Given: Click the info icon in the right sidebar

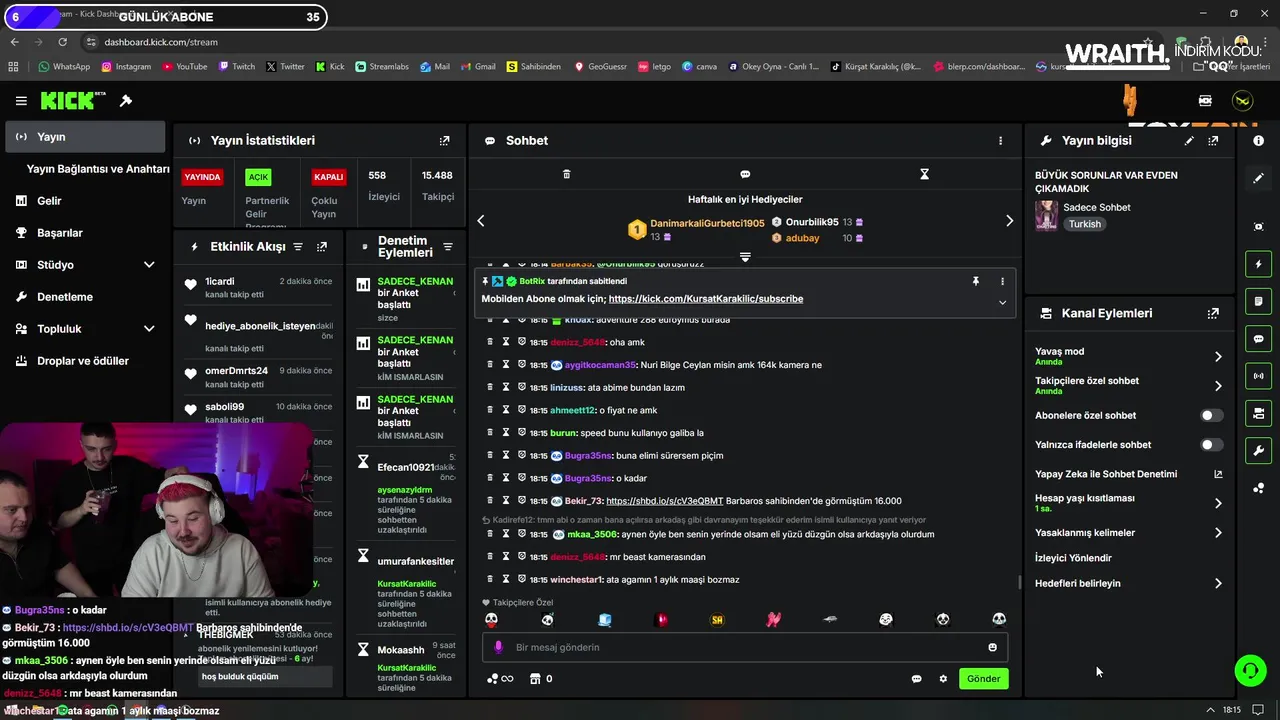Looking at the screenshot, I should point(1258,141).
